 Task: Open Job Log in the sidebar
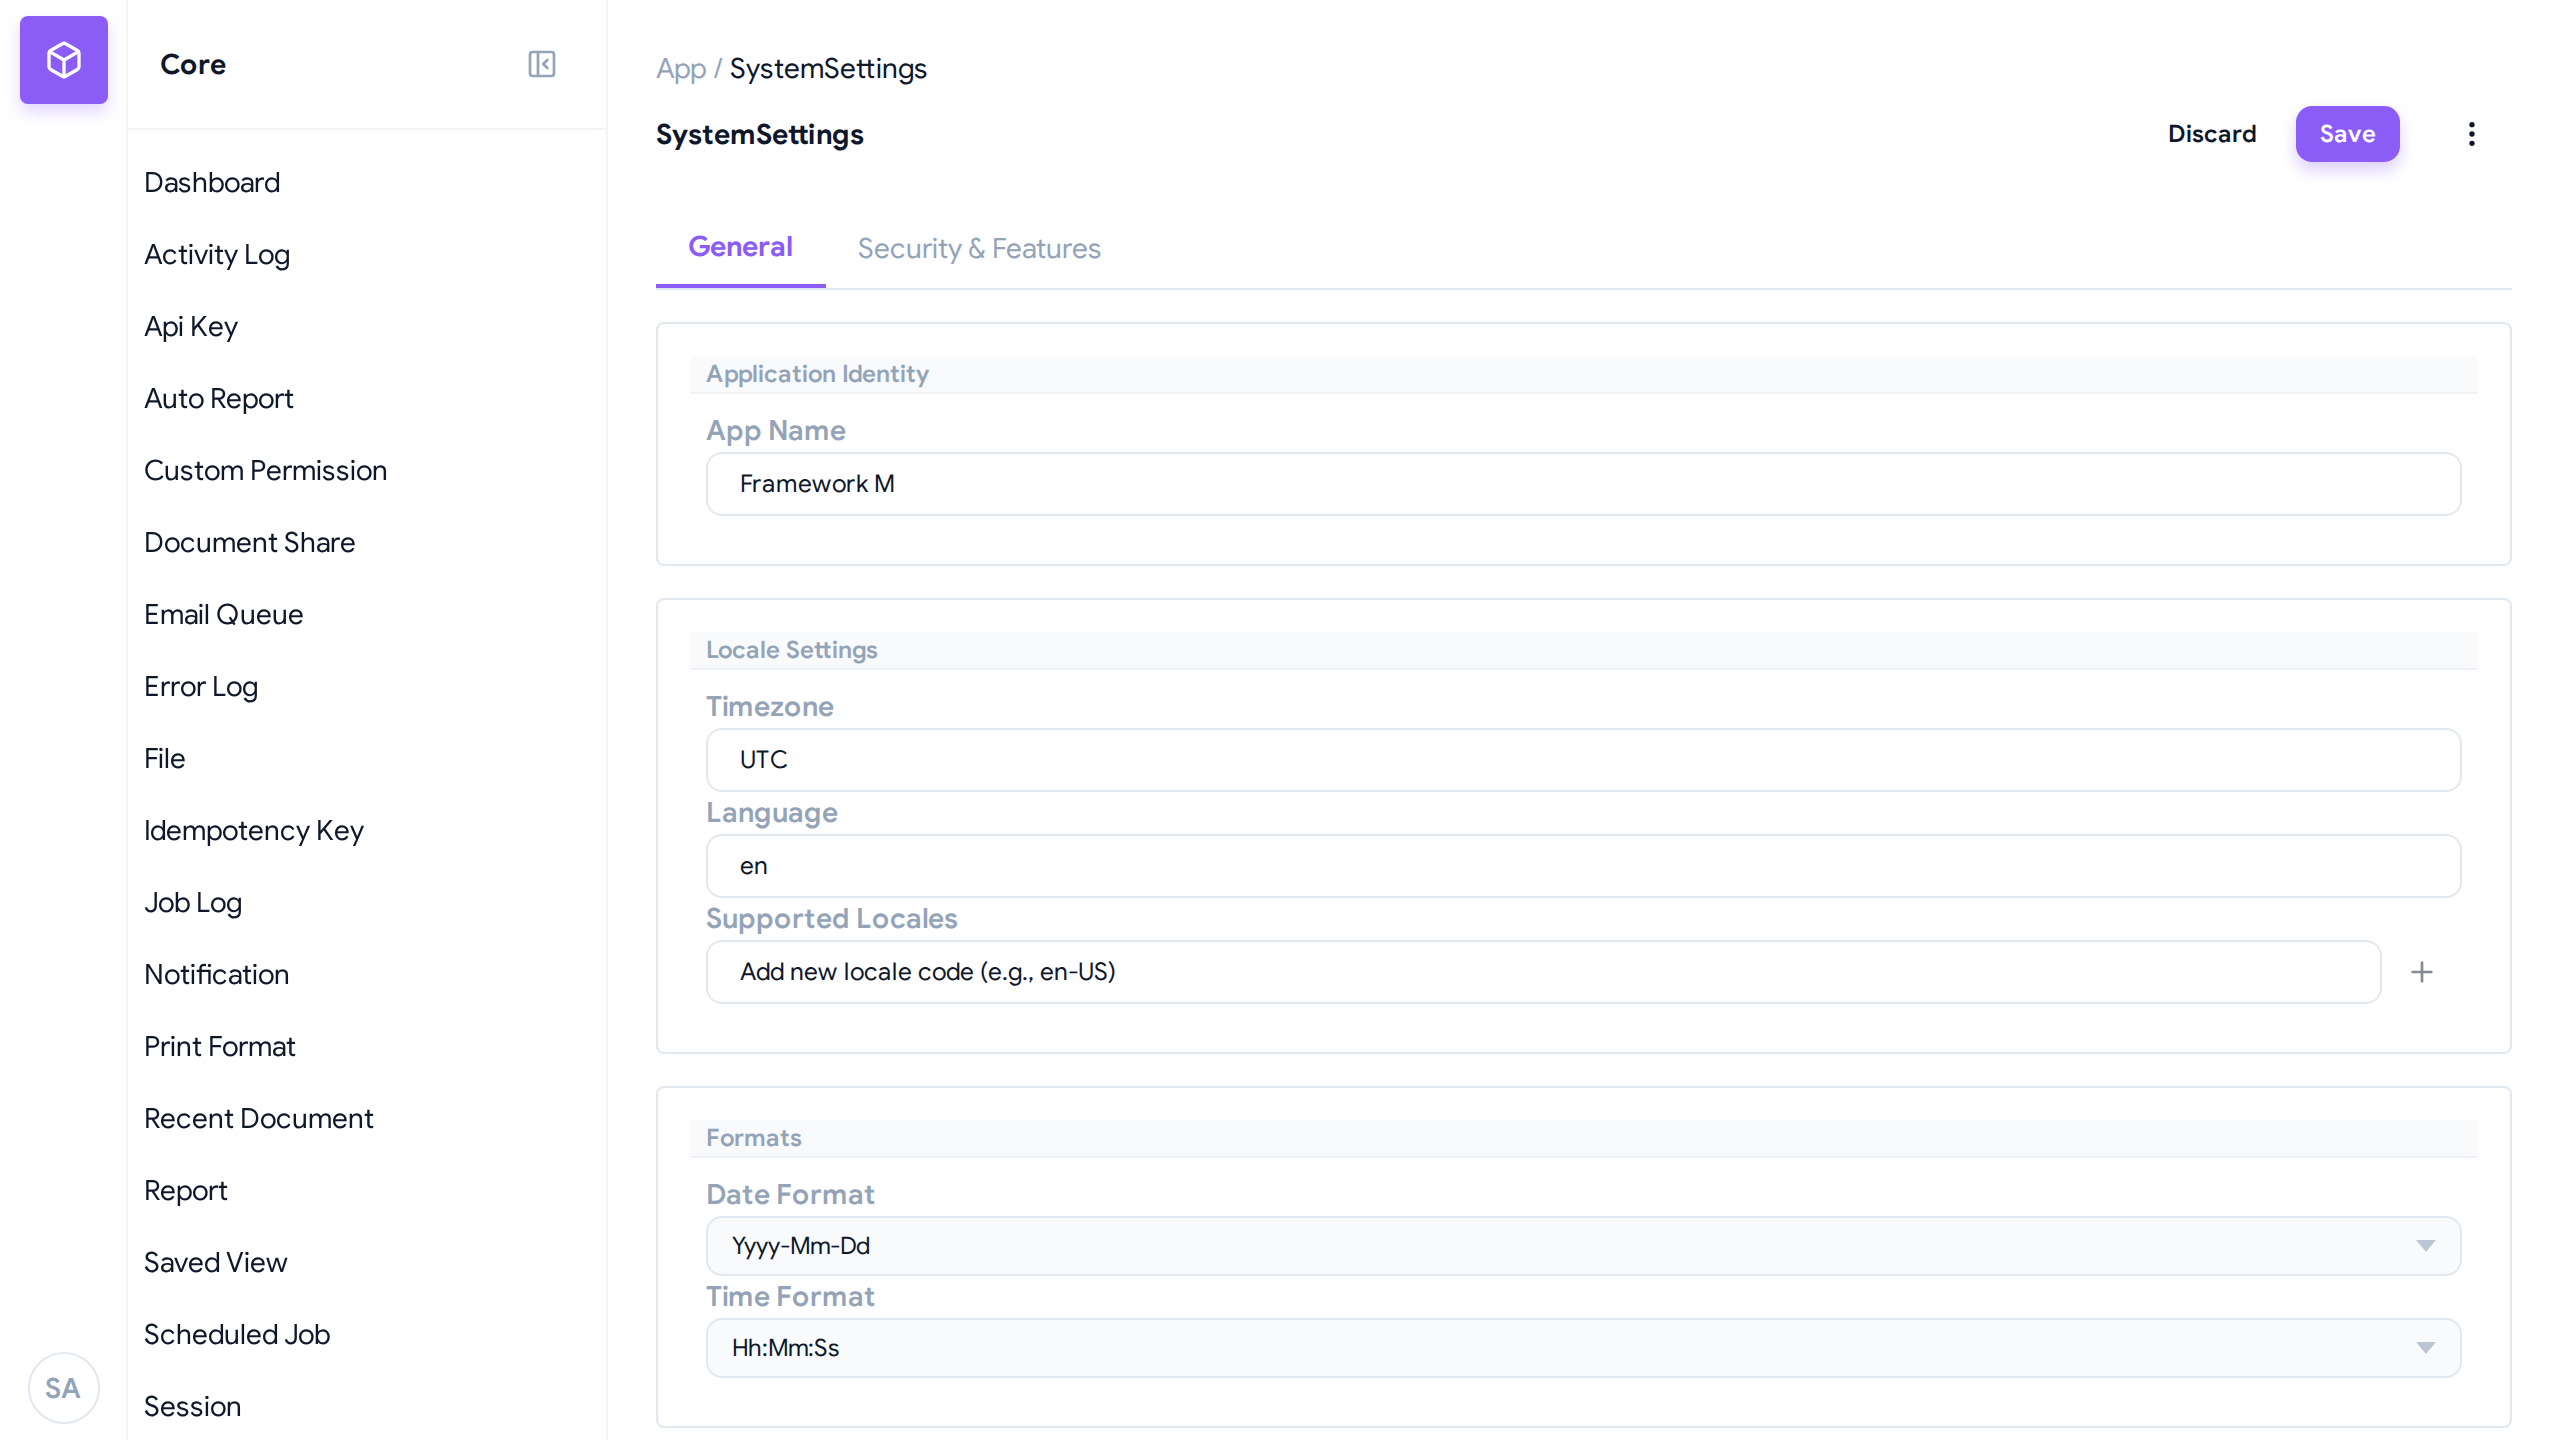[193, 902]
